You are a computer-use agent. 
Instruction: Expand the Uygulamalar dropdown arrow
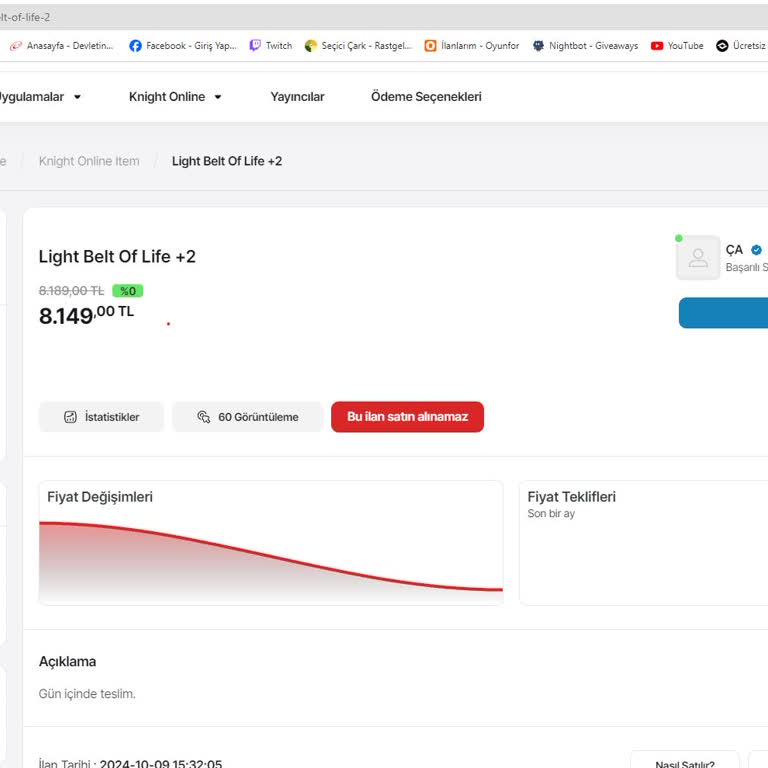77,97
